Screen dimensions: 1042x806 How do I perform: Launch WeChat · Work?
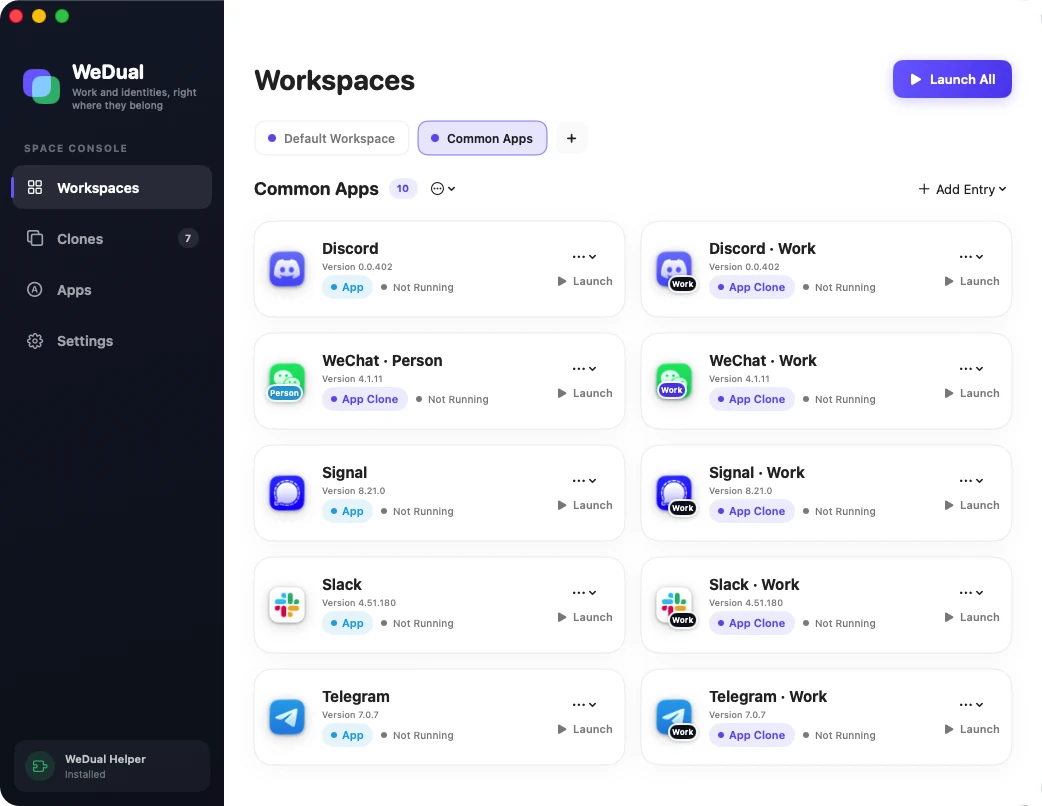pos(972,393)
